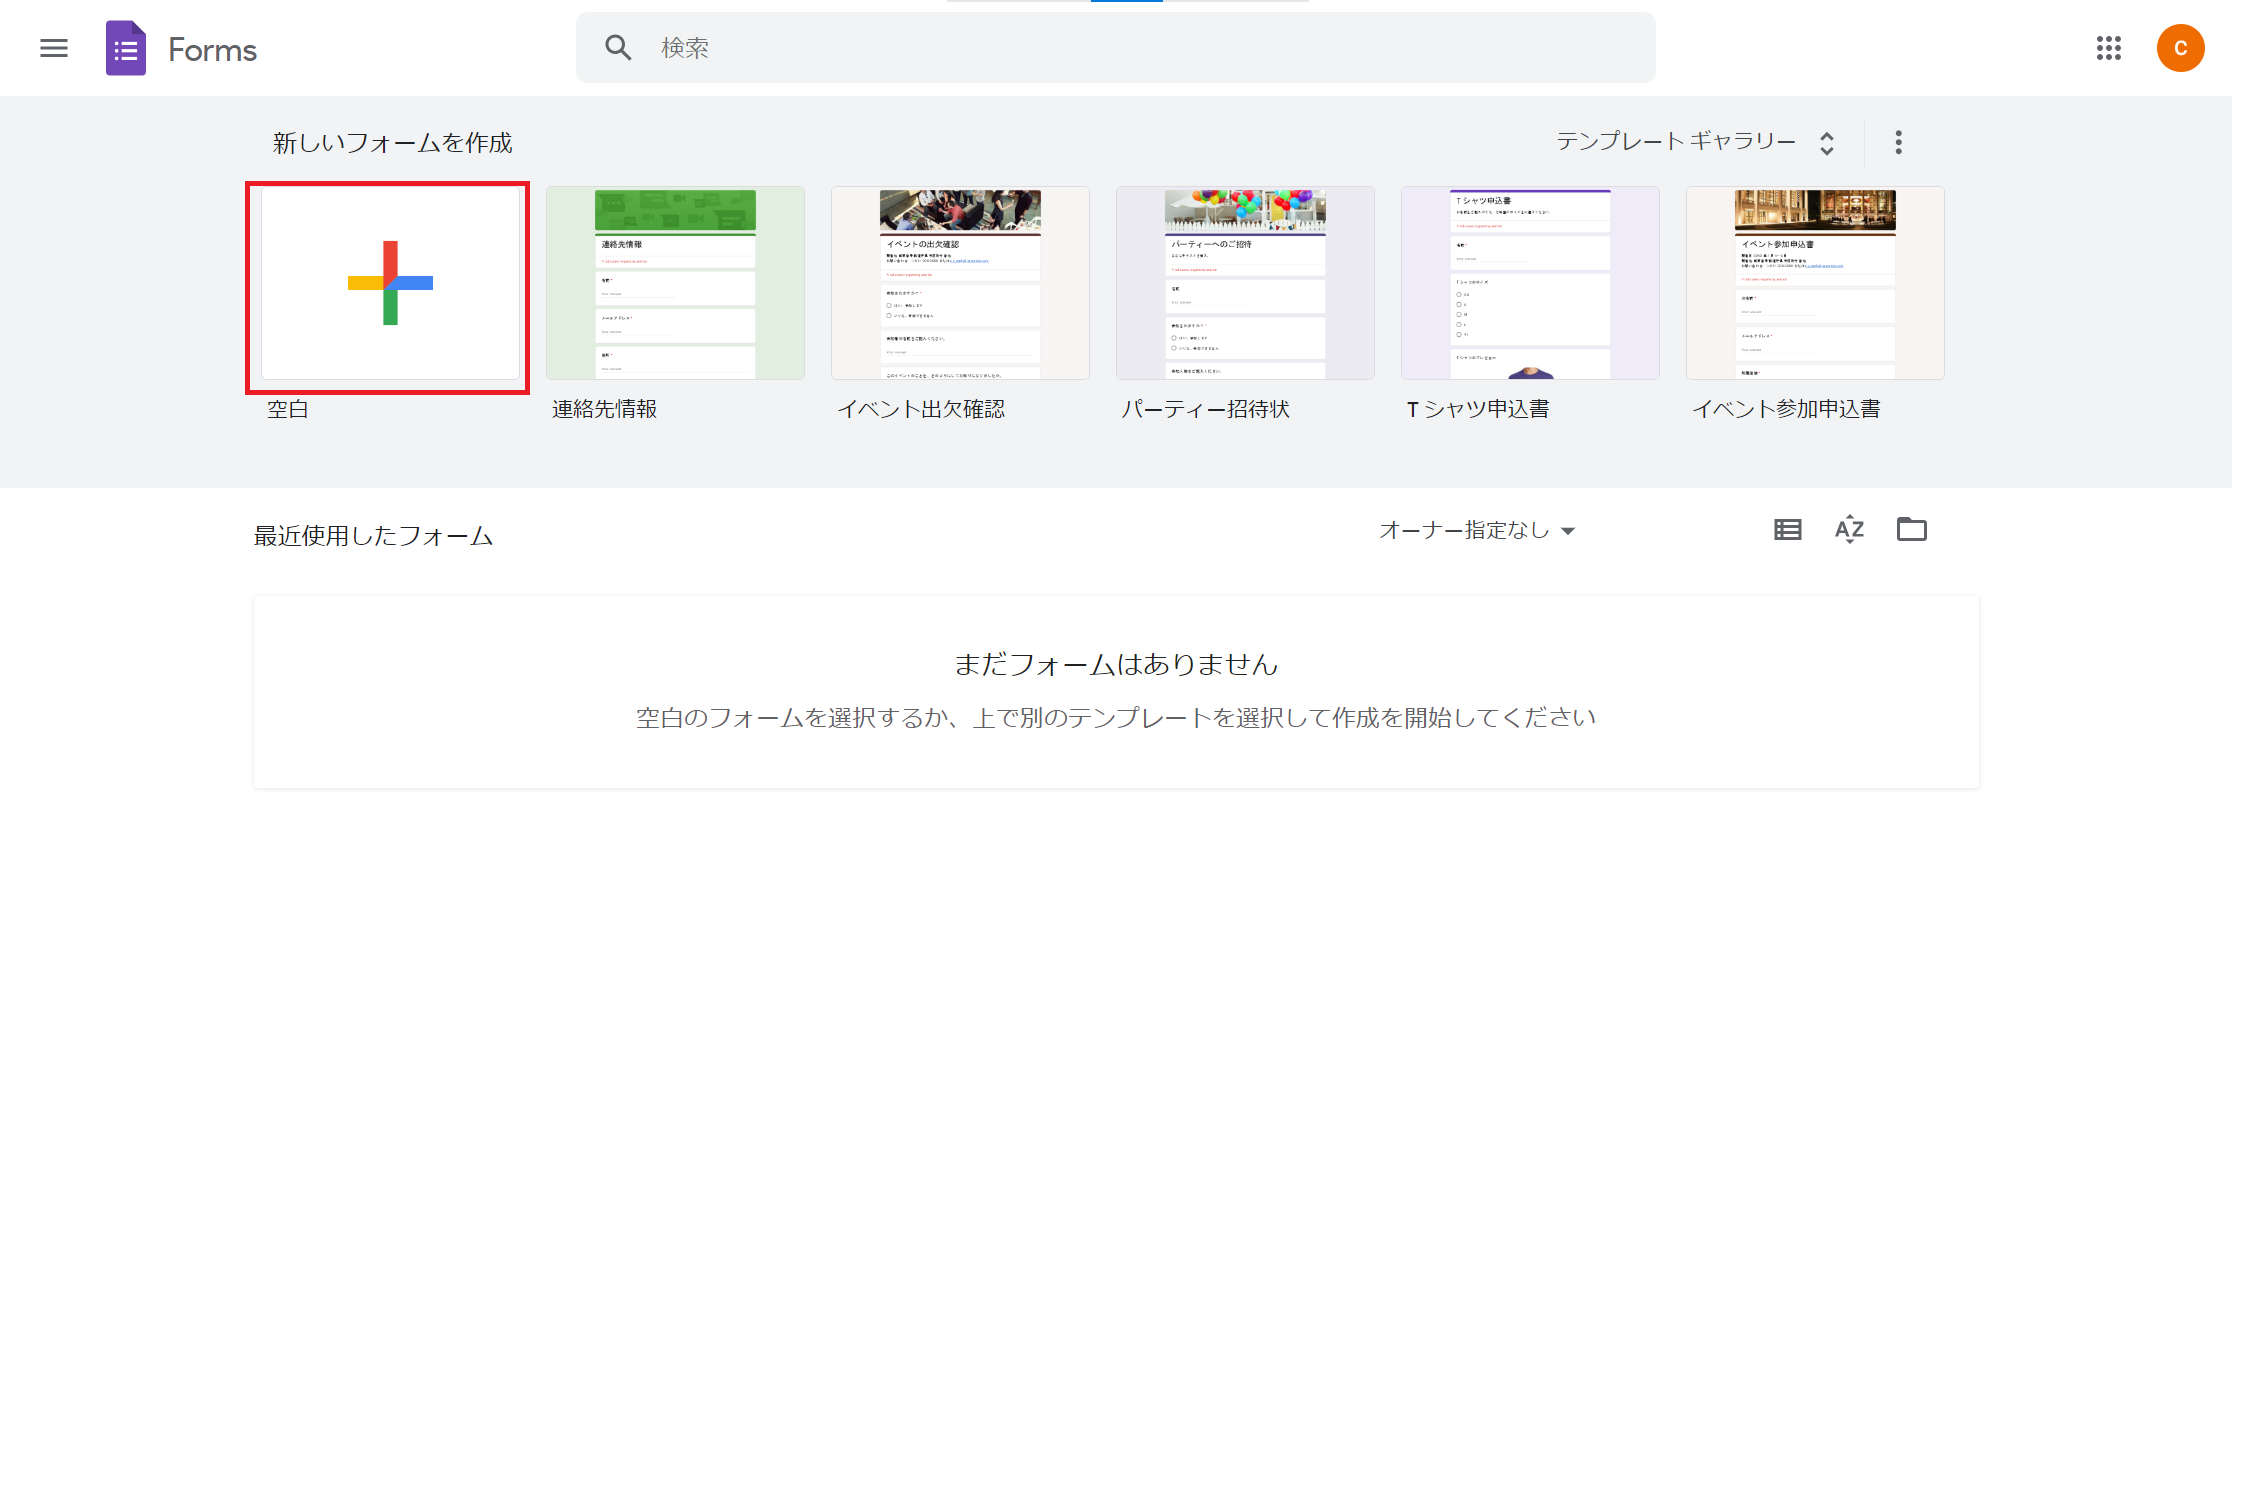Open the イベント参加申込書 template thumbnail
The width and height of the screenshot is (2256, 1503).
(1815, 283)
